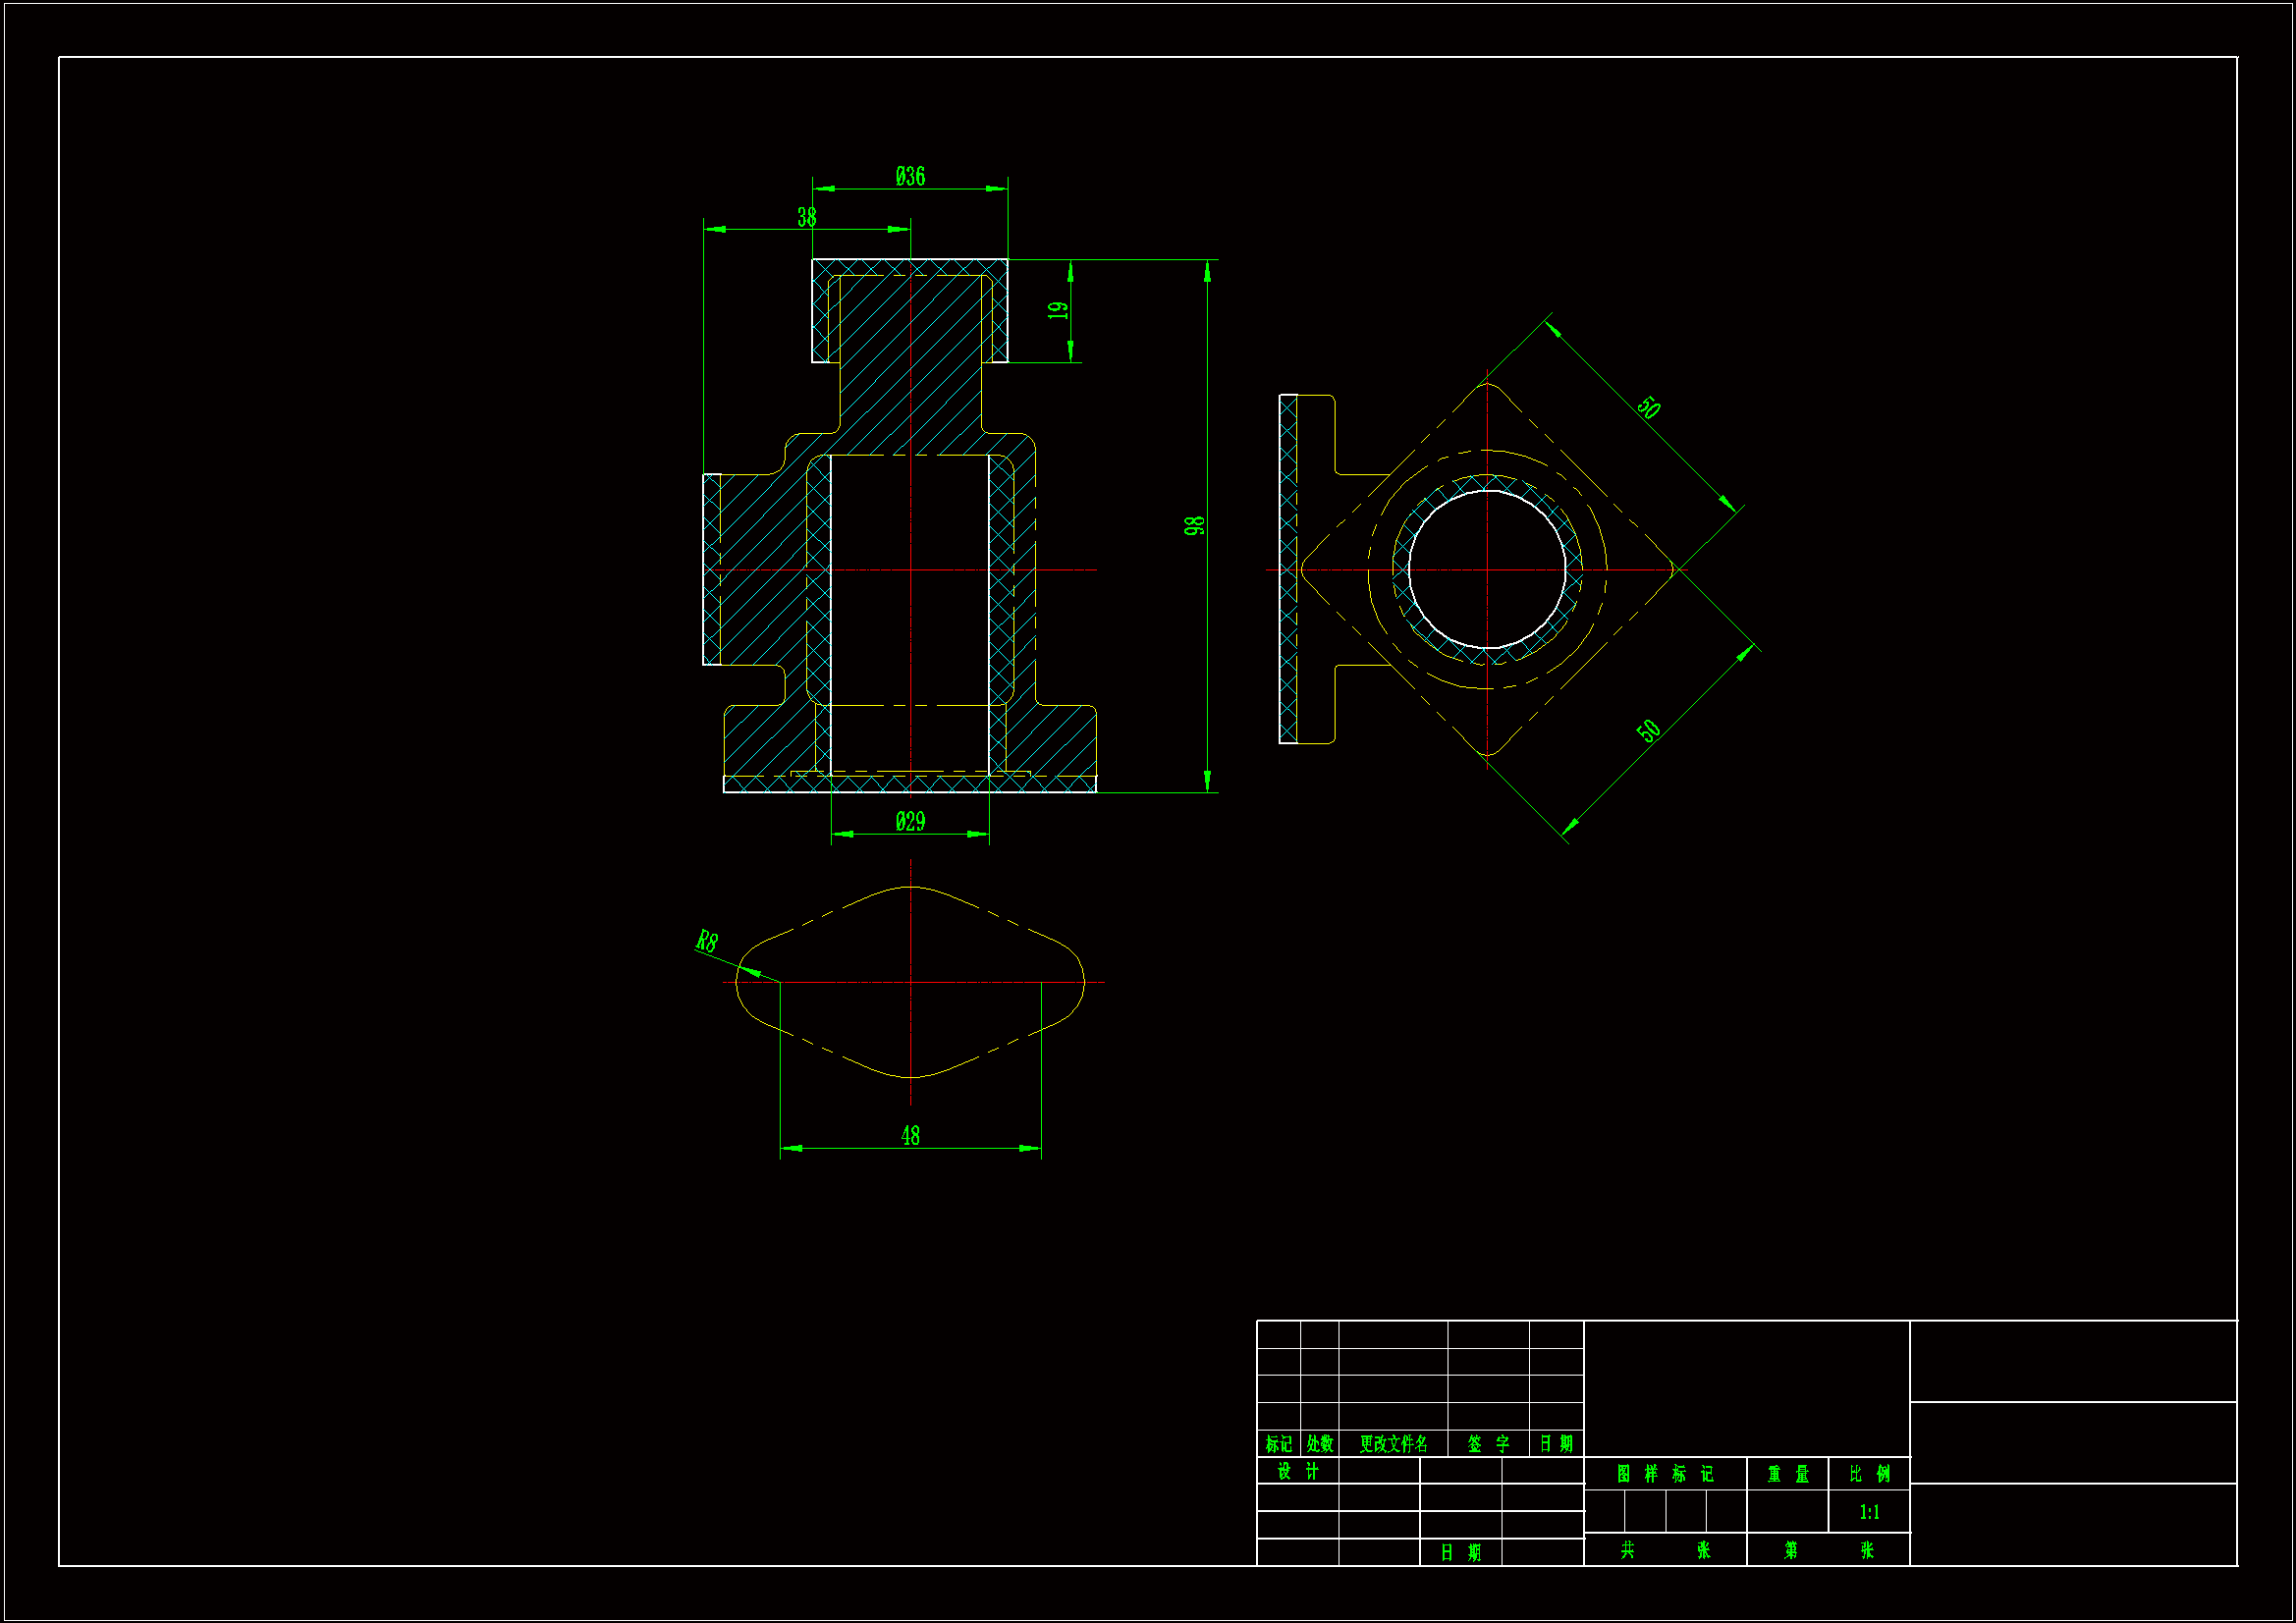Click the 签字 signature column header
The image size is (2296, 1623).
click(x=1488, y=1444)
